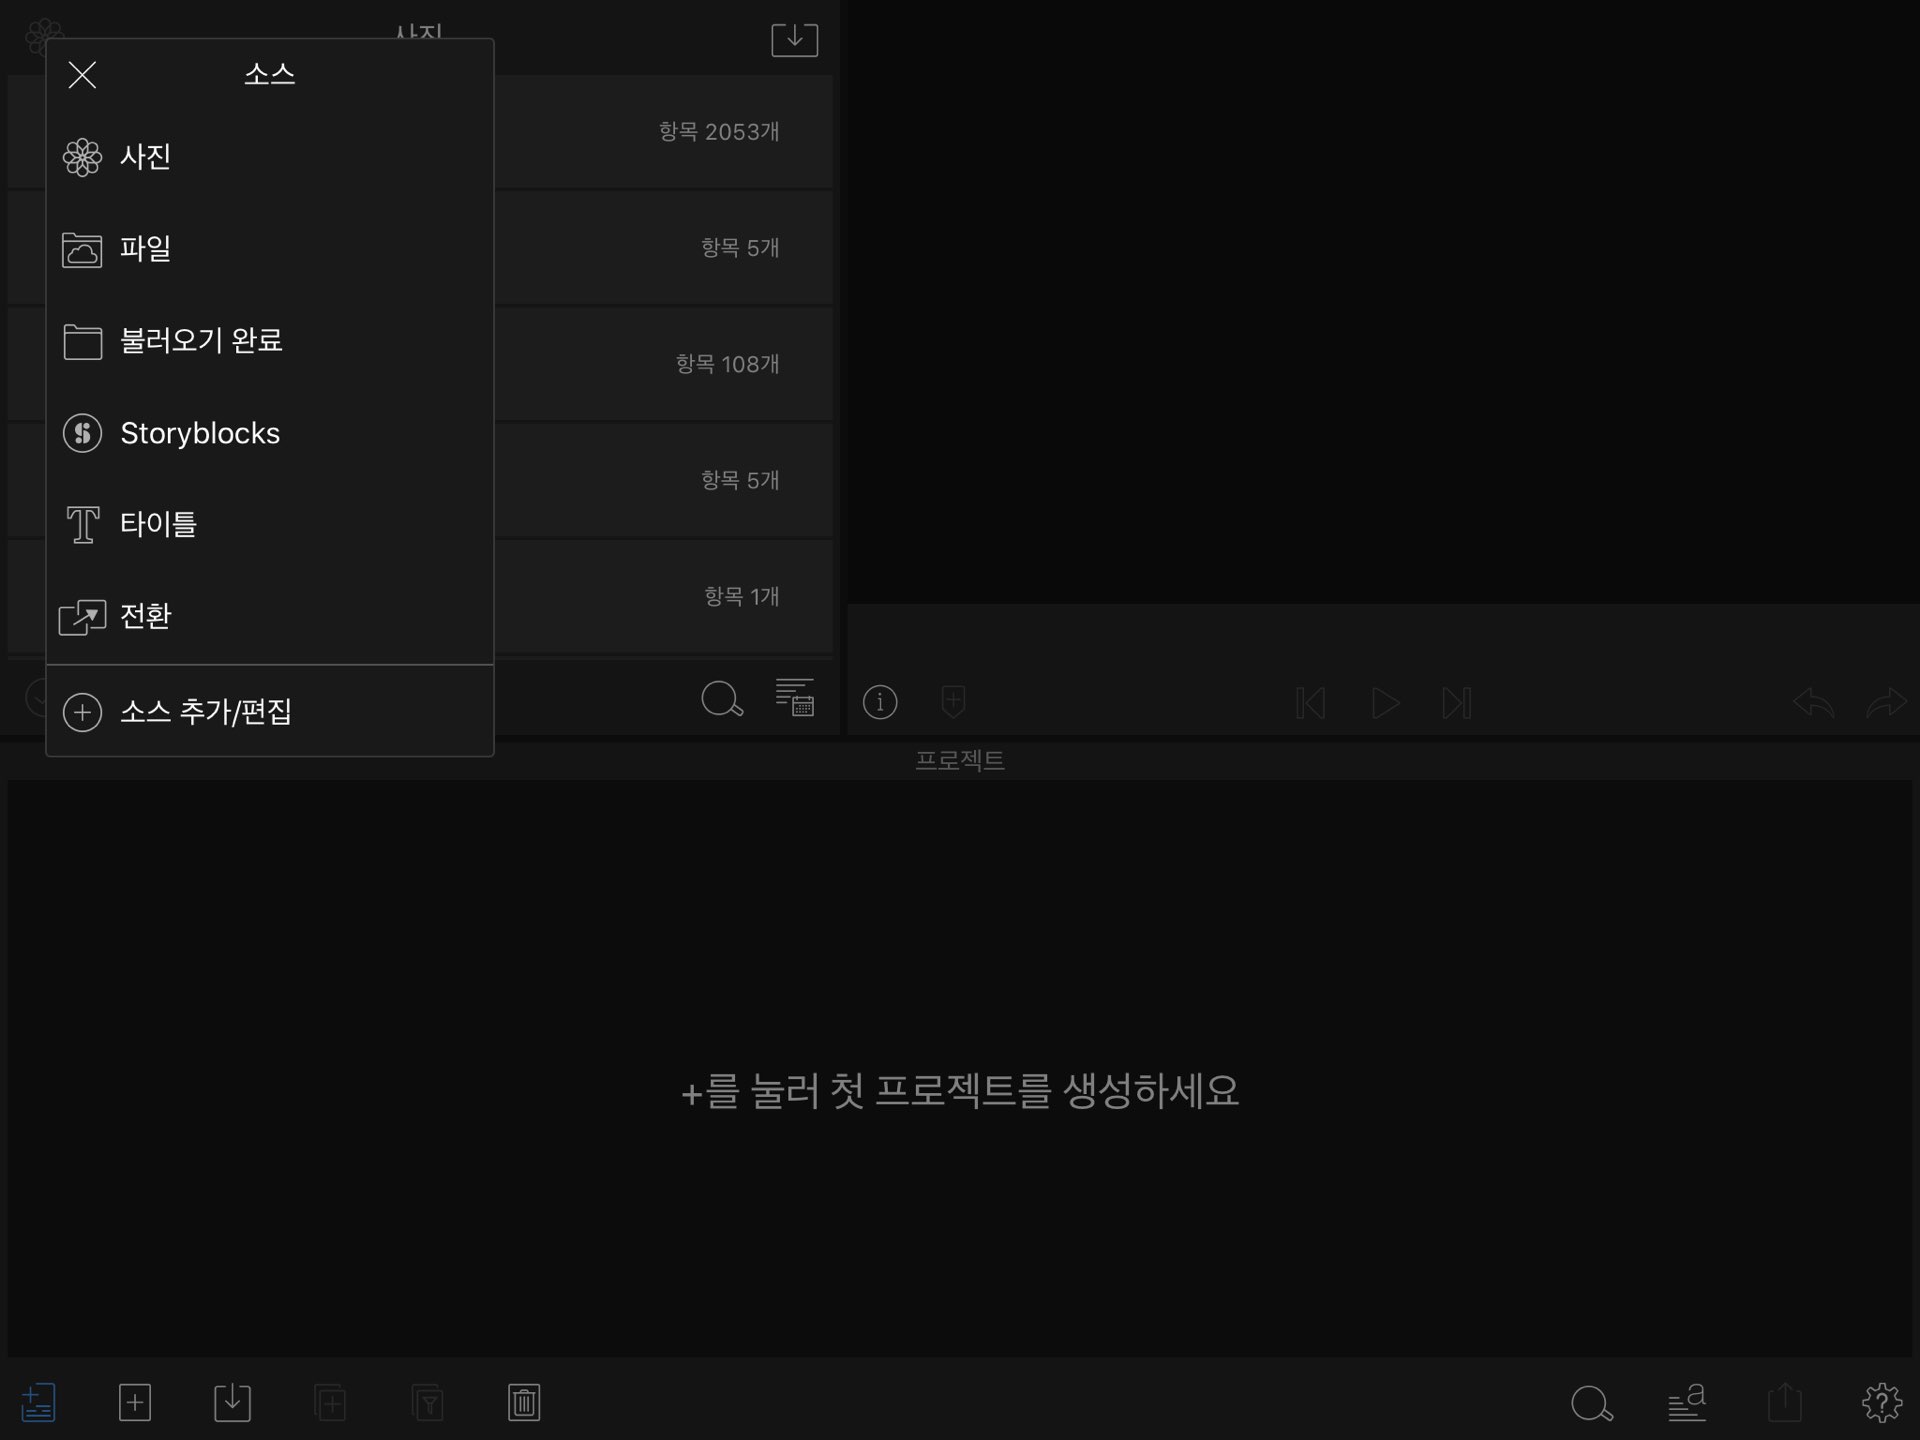Open the list sort/view options icon
The width and height of the screenshot is (1920, 1440).
click(795, 698)
